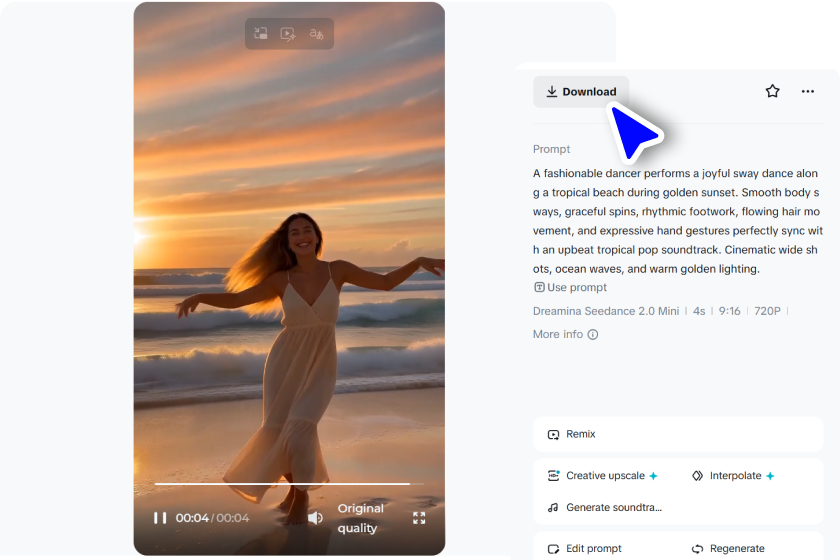Select the Interpolate option

pos(733,476)
